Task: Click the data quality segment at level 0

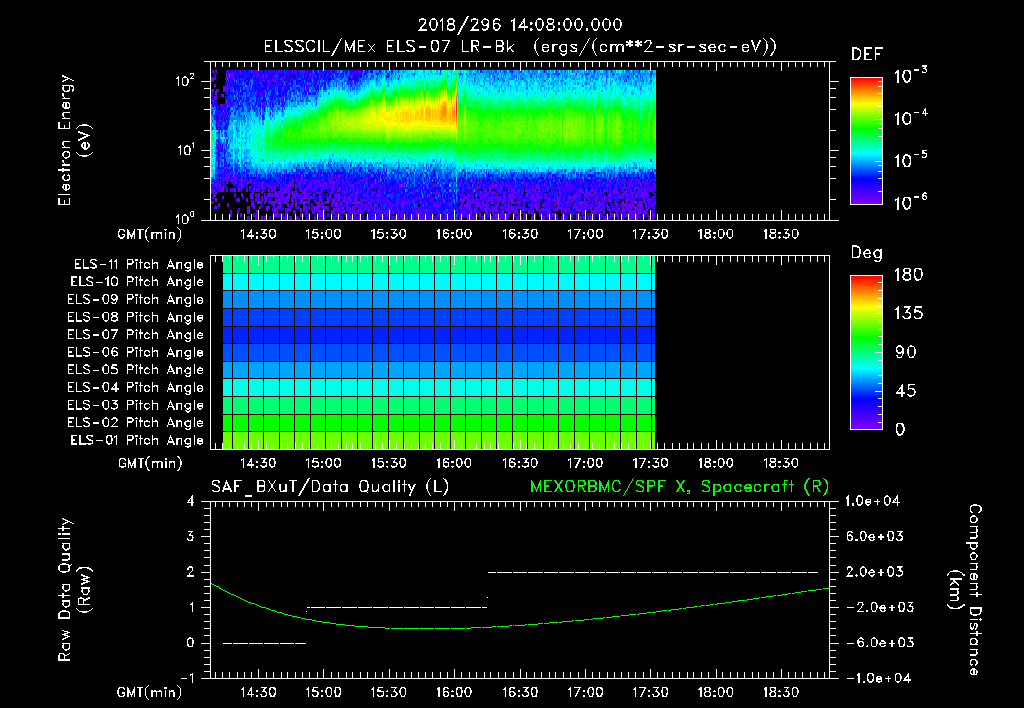Action: click(264, 643)
